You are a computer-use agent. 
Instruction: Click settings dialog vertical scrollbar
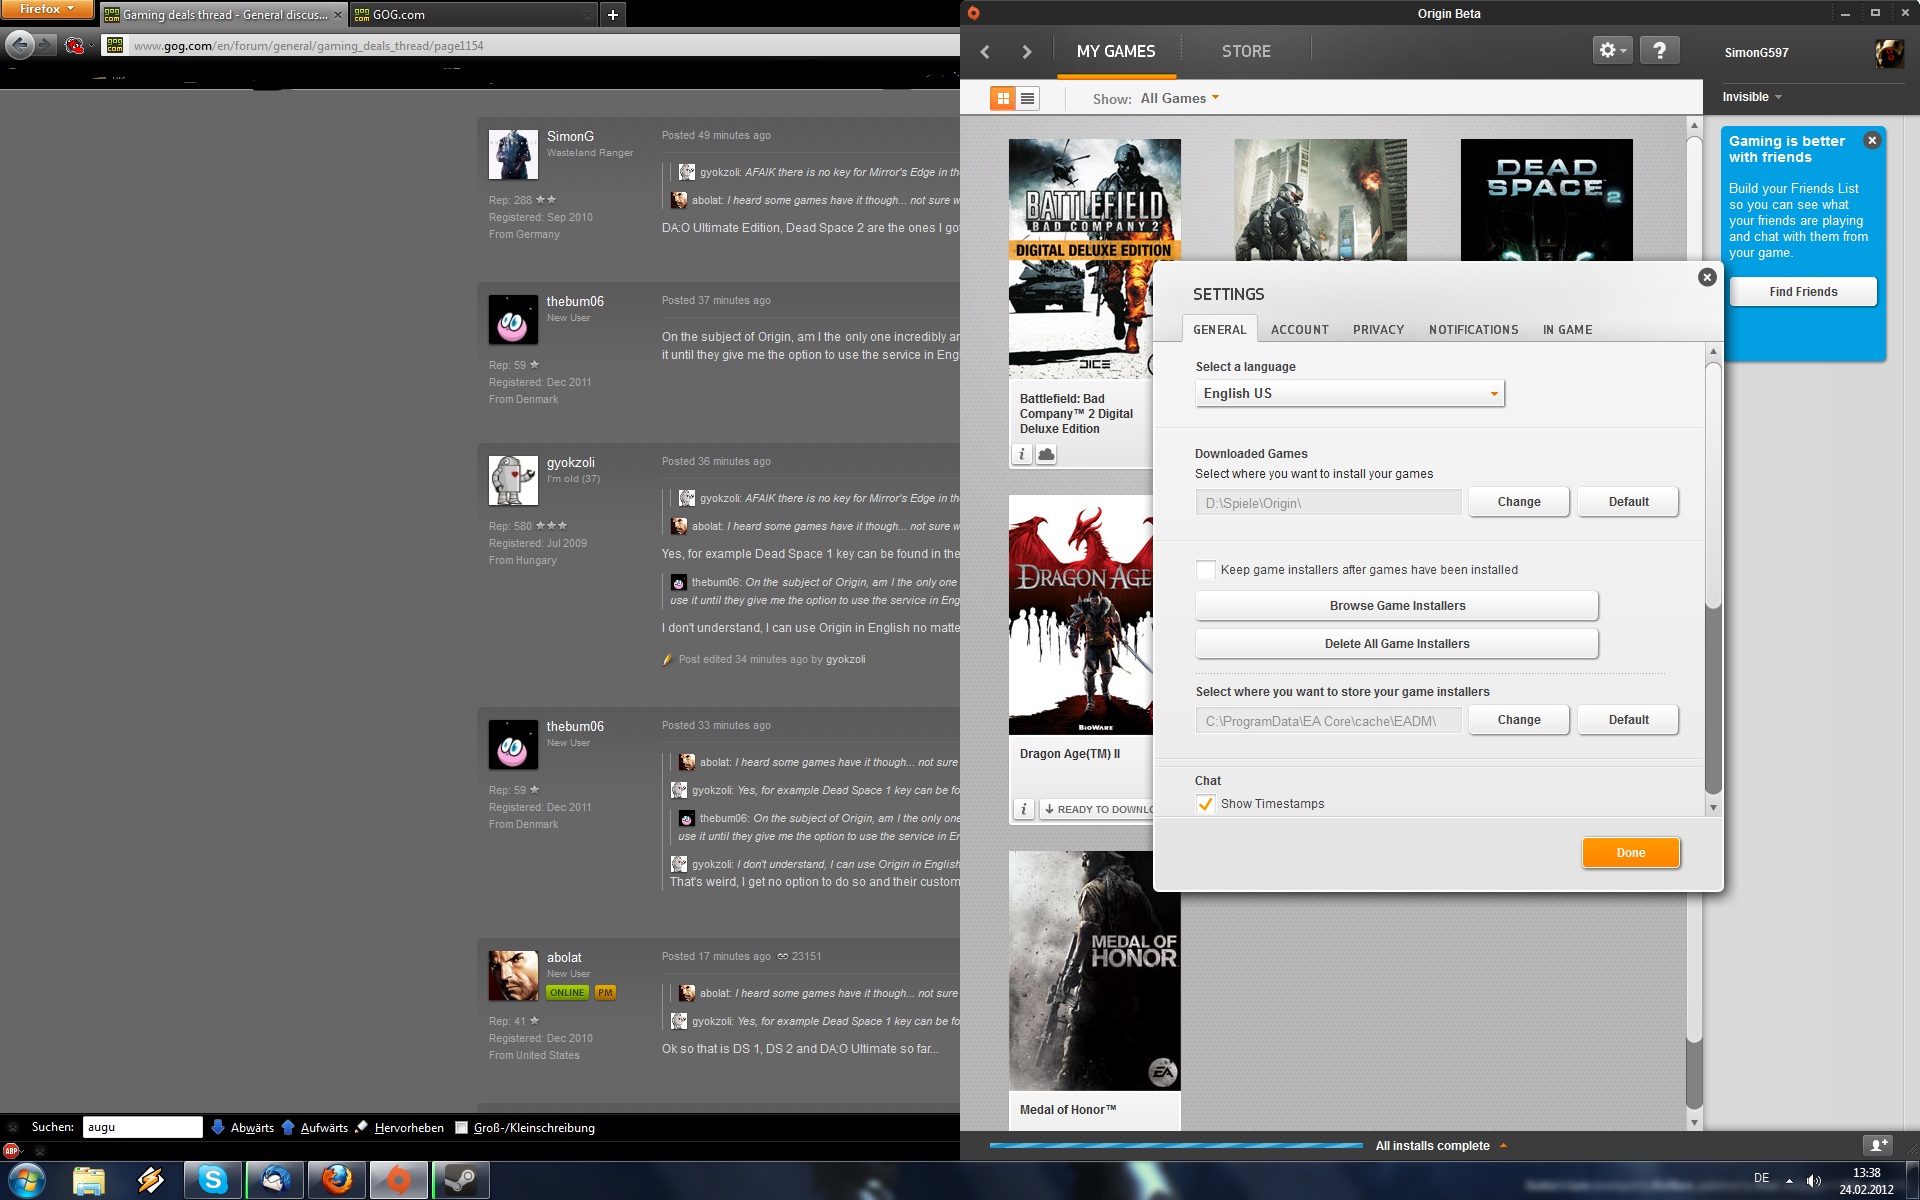[1713, 486]
